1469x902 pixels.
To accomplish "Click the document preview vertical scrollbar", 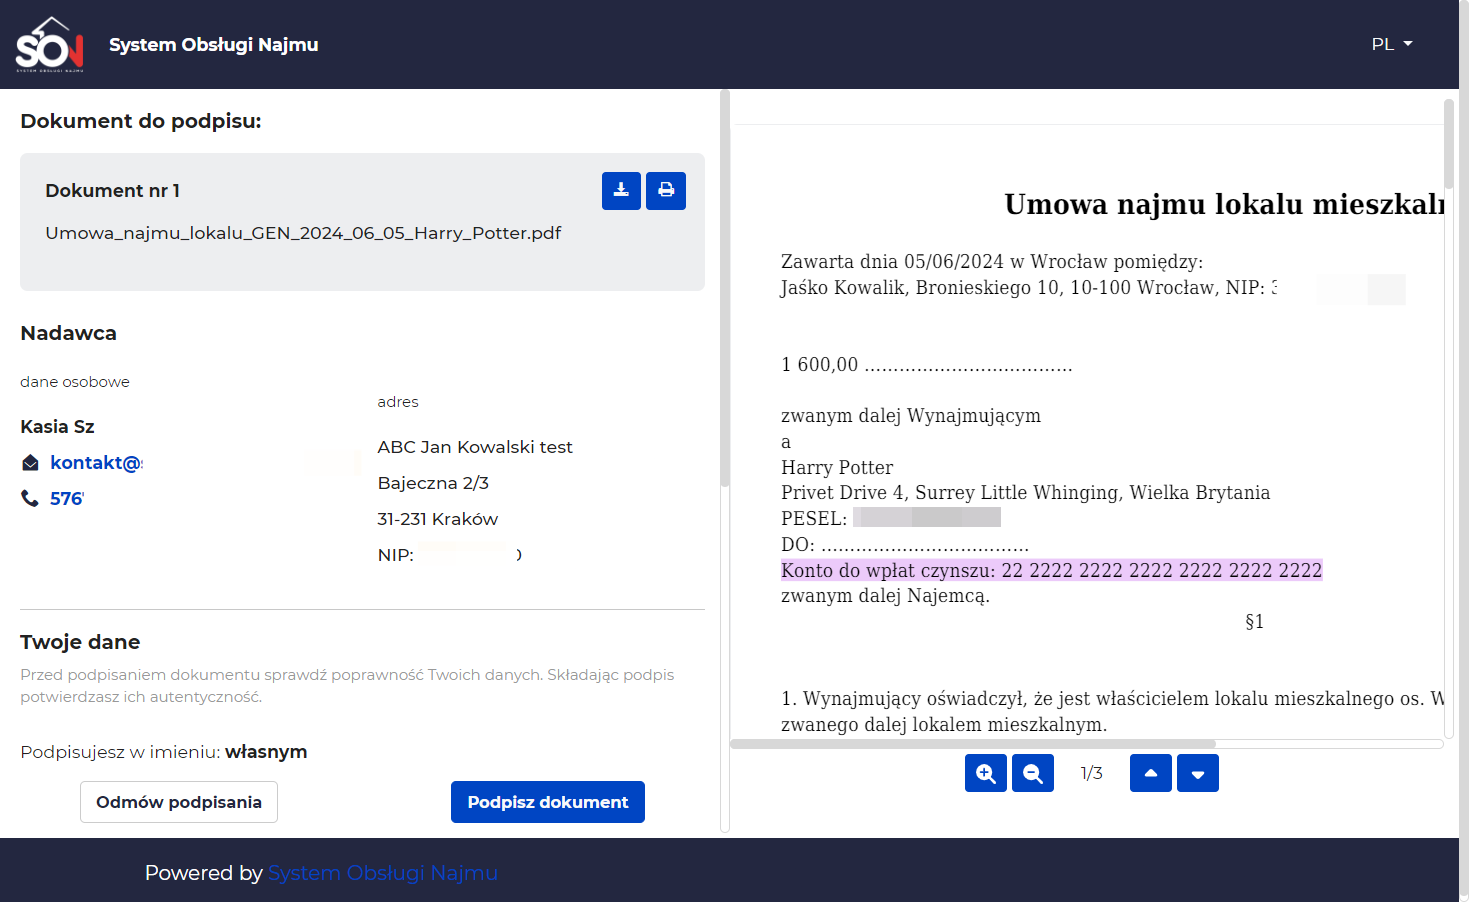I will 1449,143.
